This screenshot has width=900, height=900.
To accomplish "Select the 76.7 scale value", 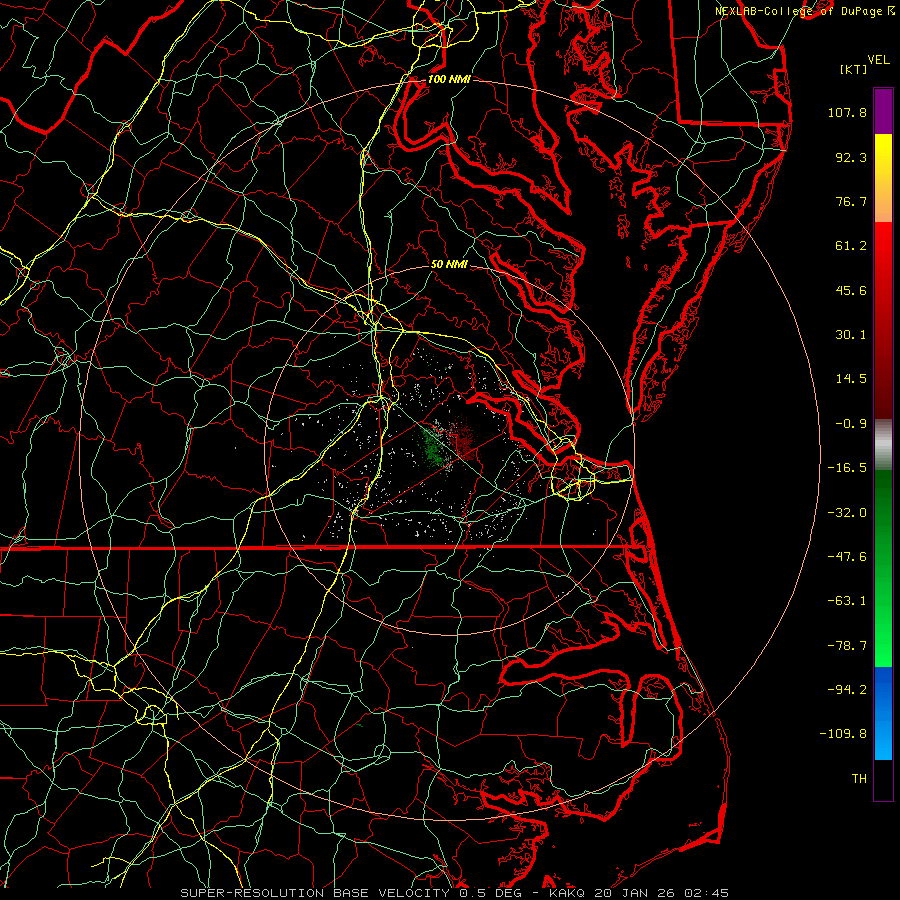I will [851, 201].
